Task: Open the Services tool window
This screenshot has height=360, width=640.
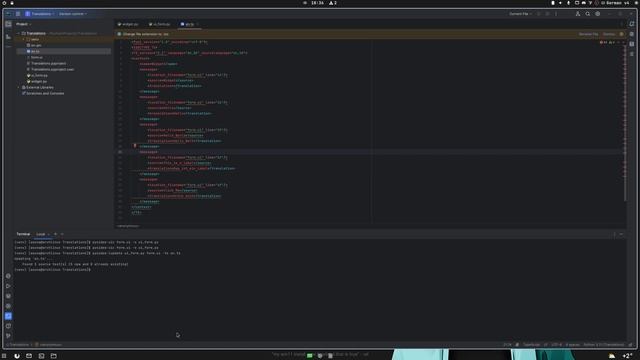Action: pyautogui.click(x=8, y=306)
